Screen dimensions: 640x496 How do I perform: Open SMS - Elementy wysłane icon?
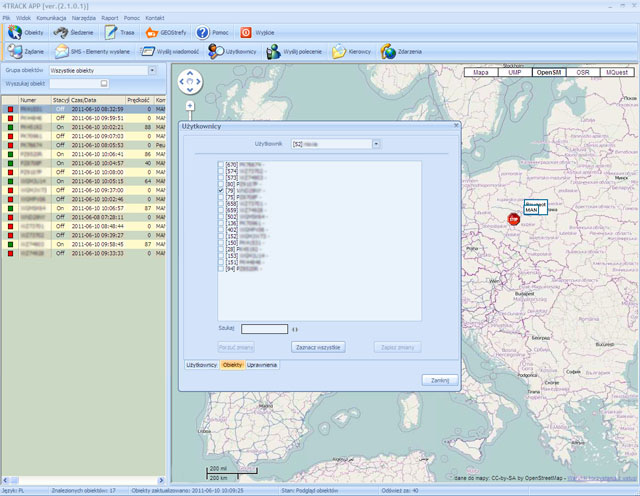pyautogui.click(x=62, y=51)
